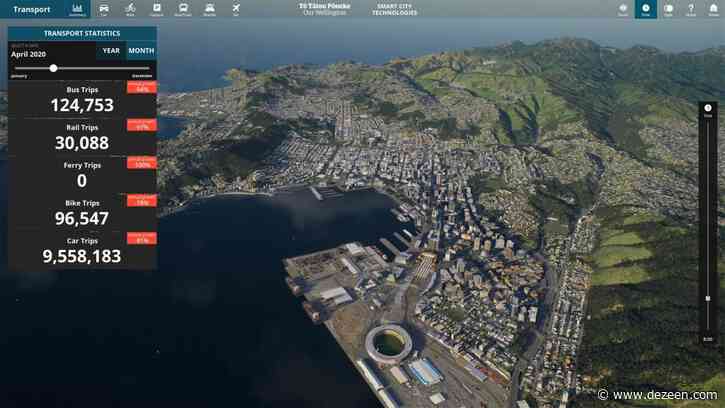
Task: Click the sound speaker icon top right
Action: pos(623,9)
